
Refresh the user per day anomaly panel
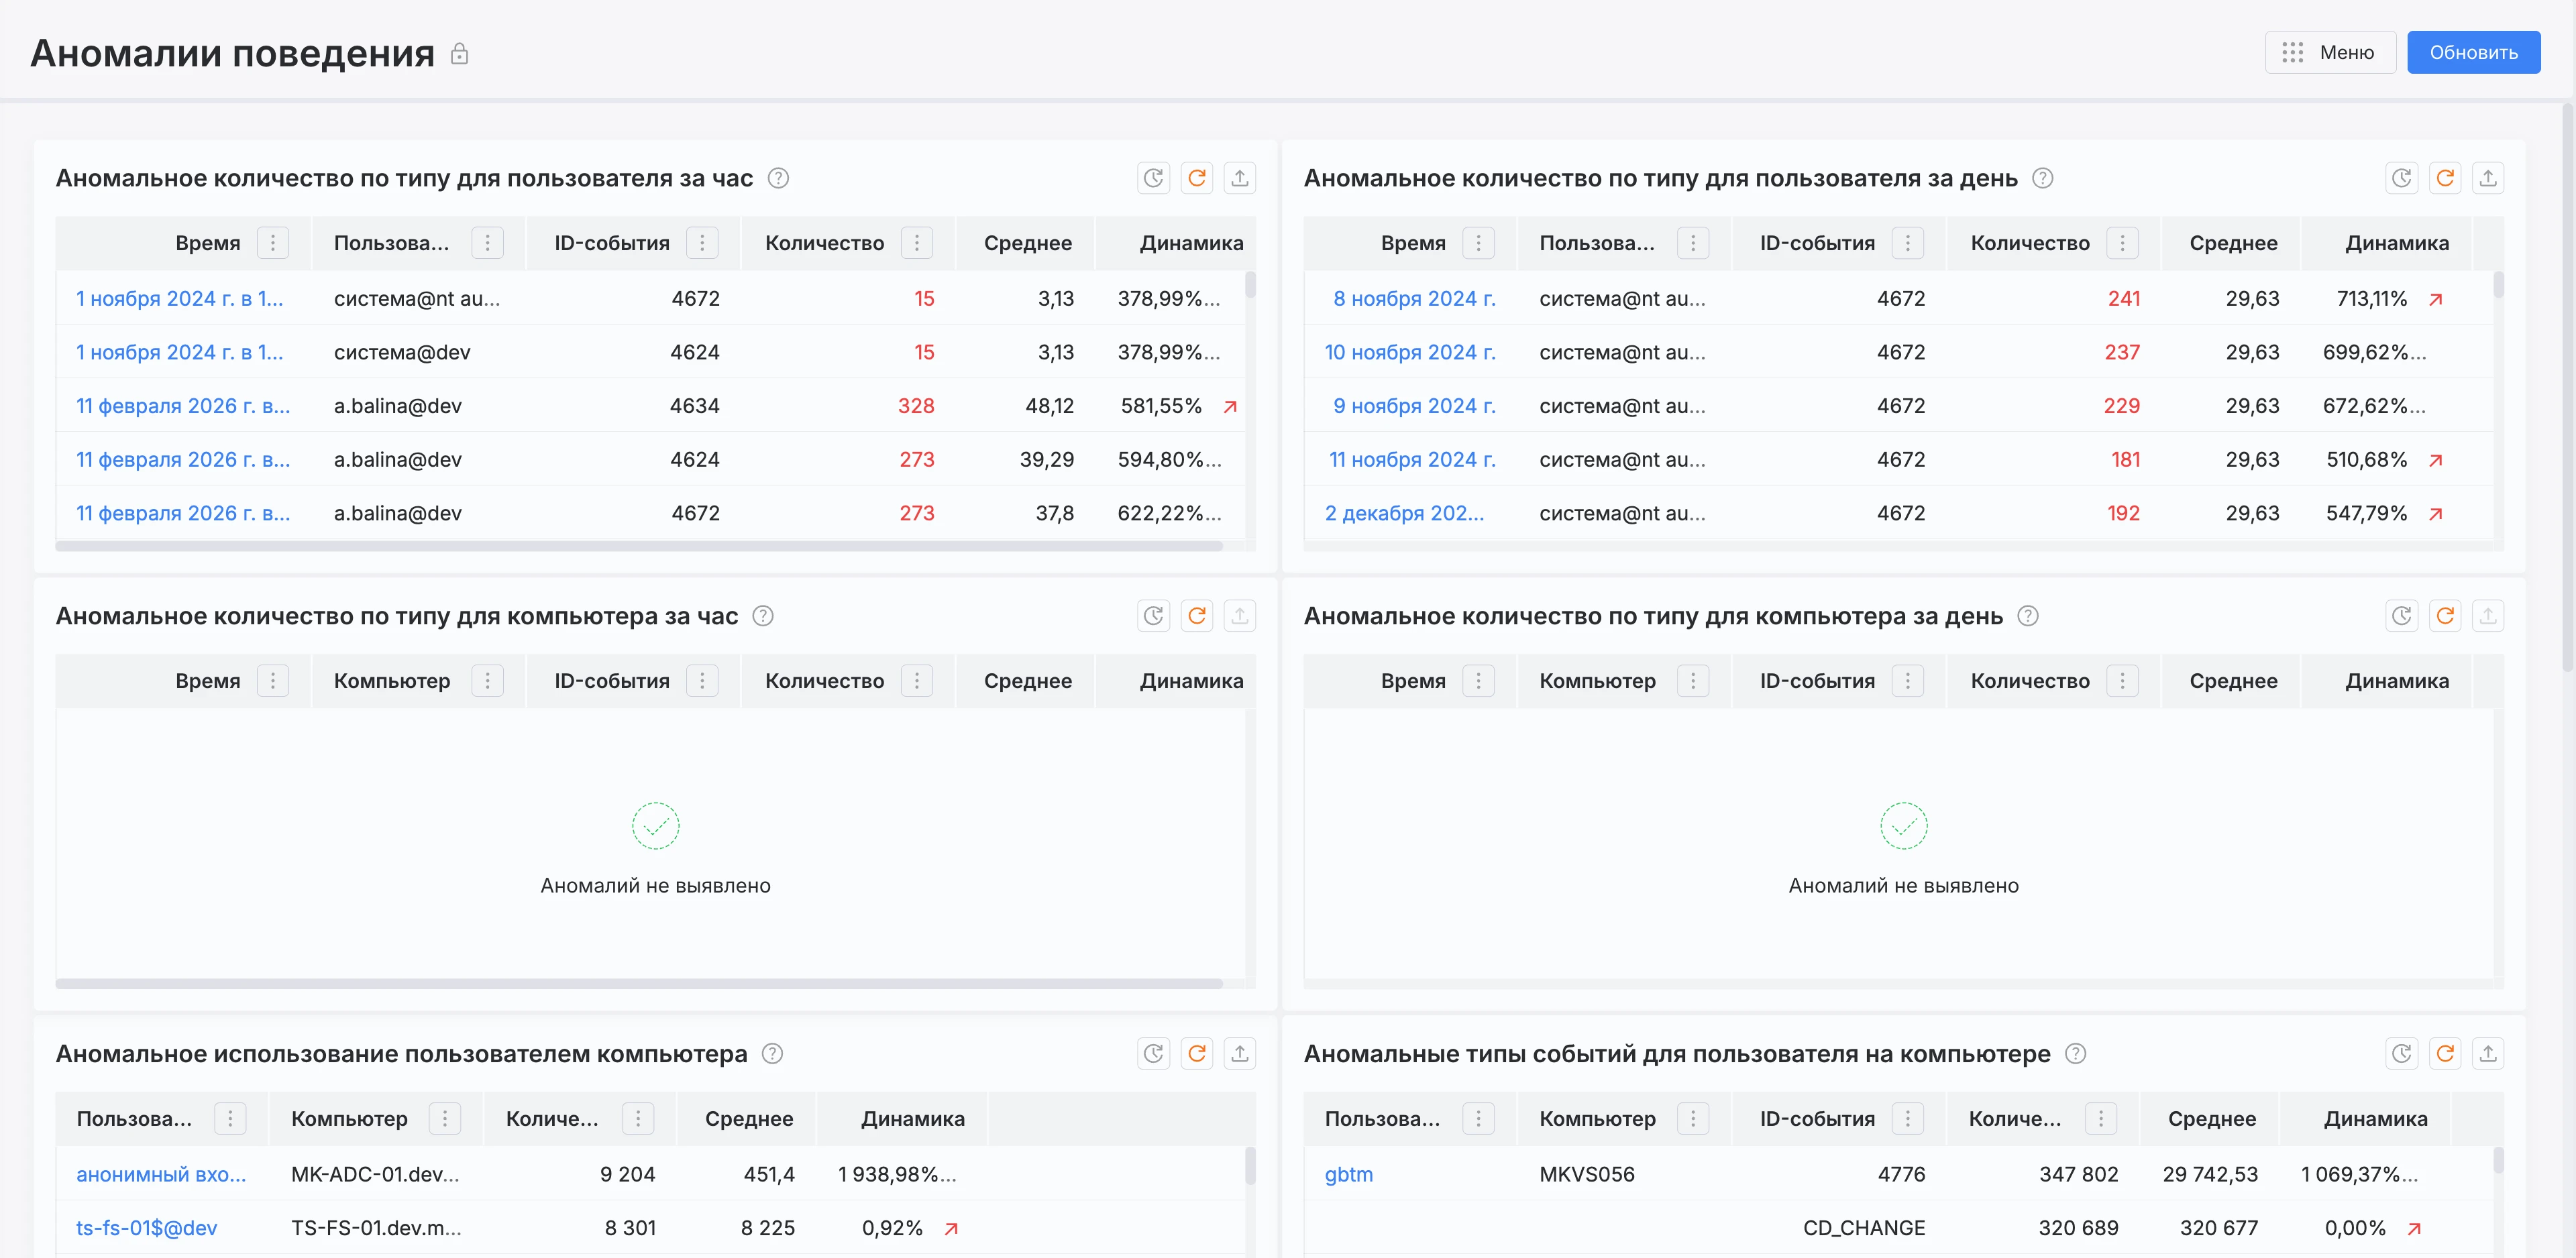(x=2445, y=178)
